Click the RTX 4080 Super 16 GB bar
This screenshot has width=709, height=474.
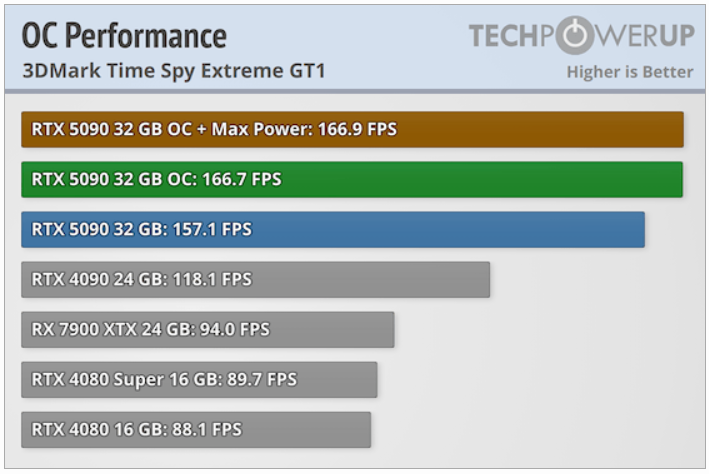pos(199,379)
